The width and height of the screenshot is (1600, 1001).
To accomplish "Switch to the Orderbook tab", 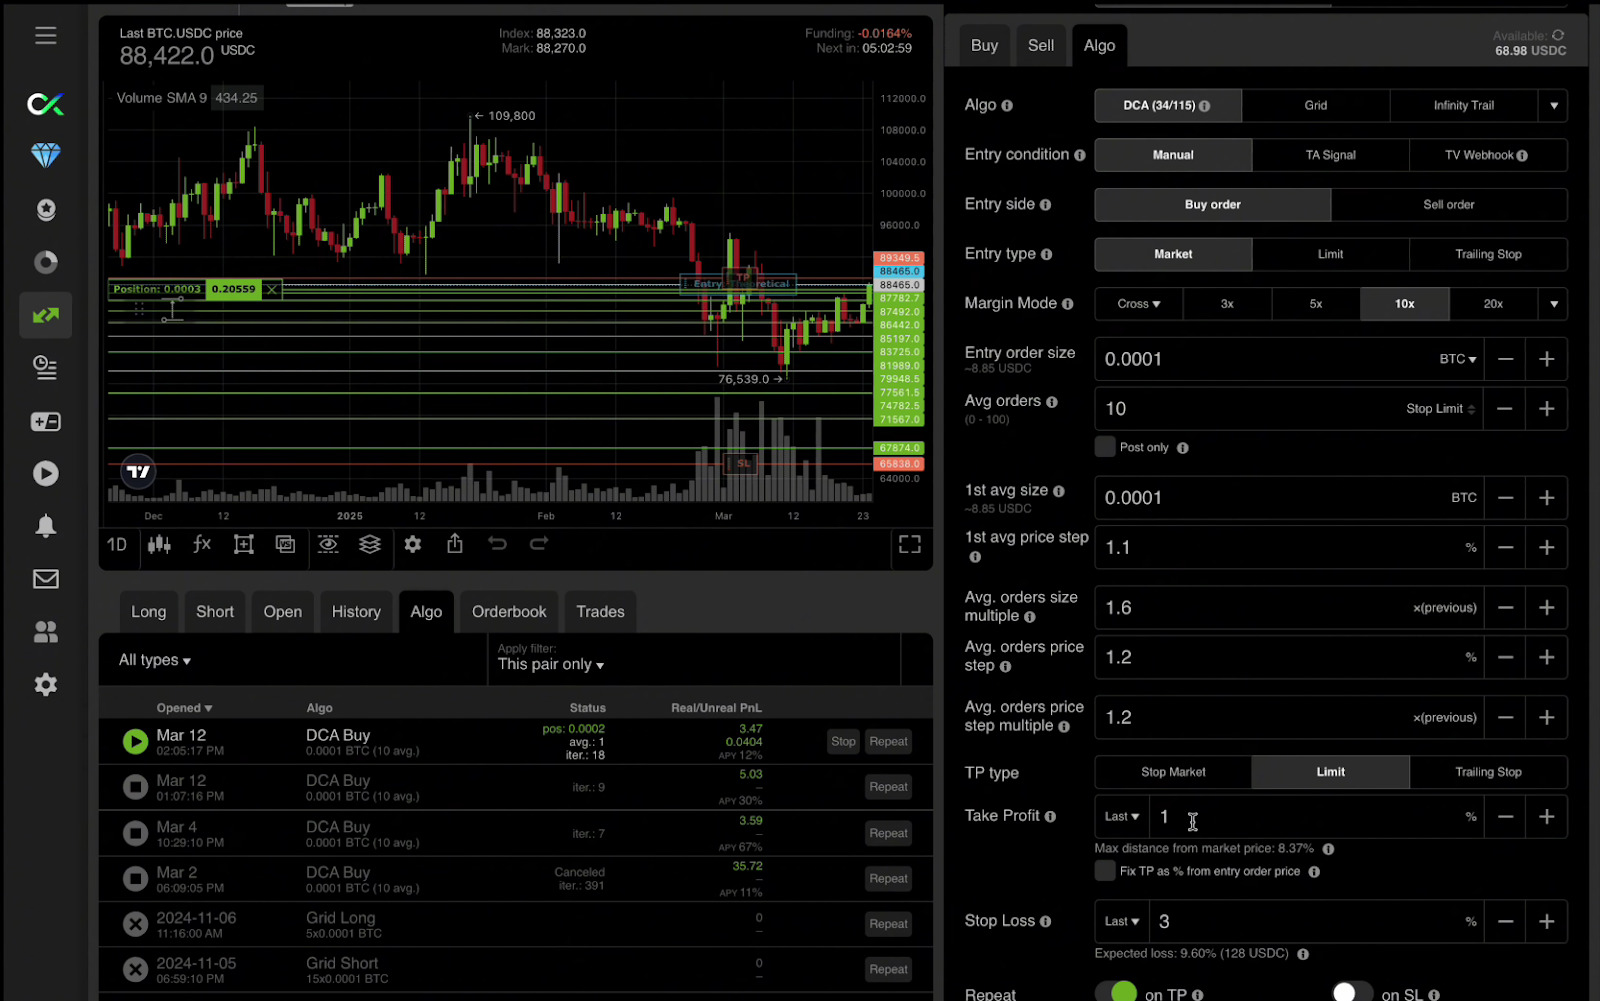I will tap(509, 612).
